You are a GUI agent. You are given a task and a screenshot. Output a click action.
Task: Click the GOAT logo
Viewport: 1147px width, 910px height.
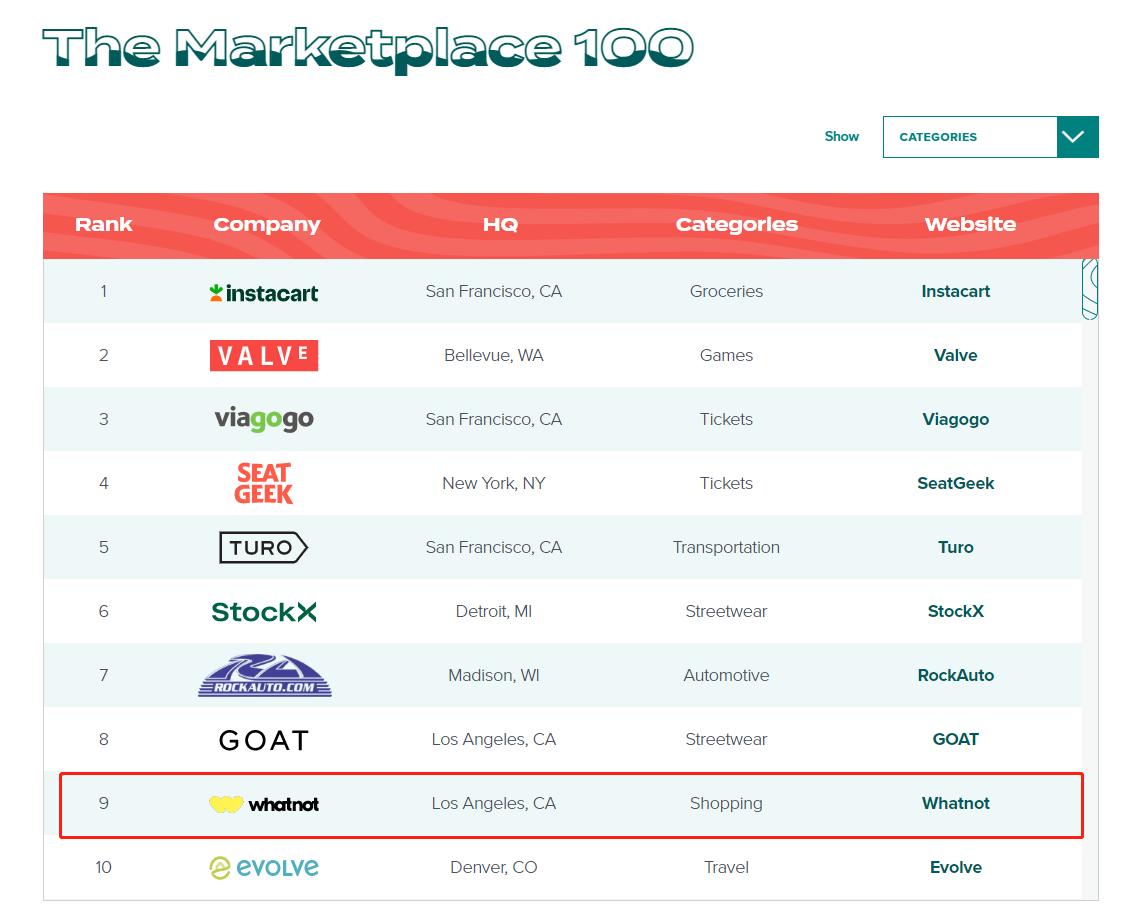click(264, 740)
